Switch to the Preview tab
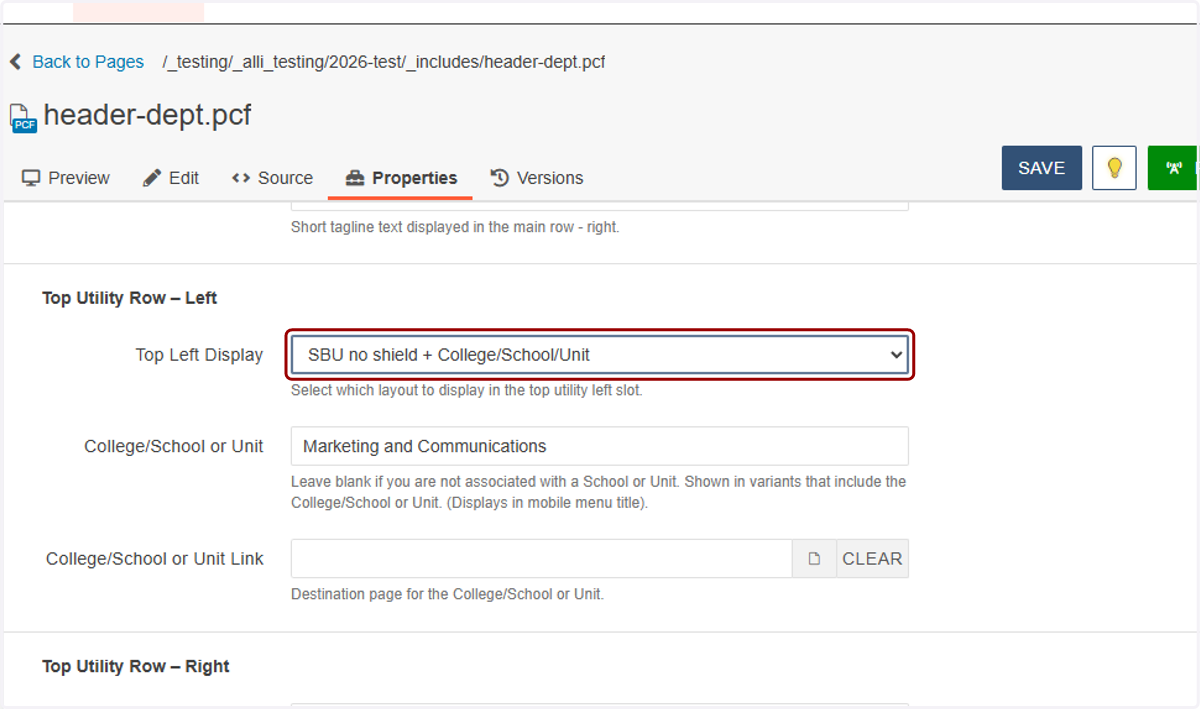 point(66,178)
